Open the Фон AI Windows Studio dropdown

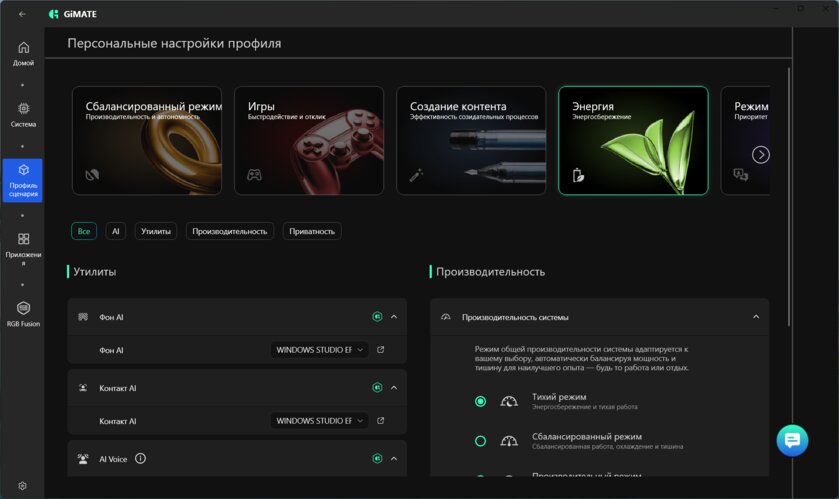point(319,350)
